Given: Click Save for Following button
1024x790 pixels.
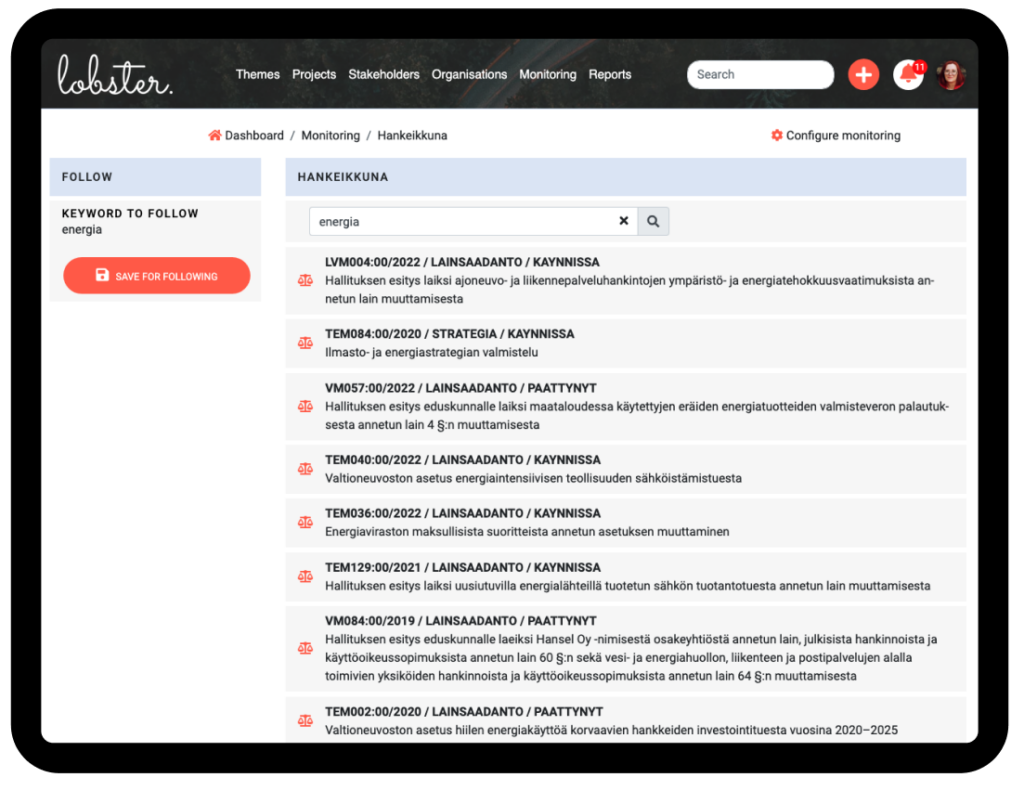Looking at the screenshot, I should pyautogui.click(x=157, y=276).
